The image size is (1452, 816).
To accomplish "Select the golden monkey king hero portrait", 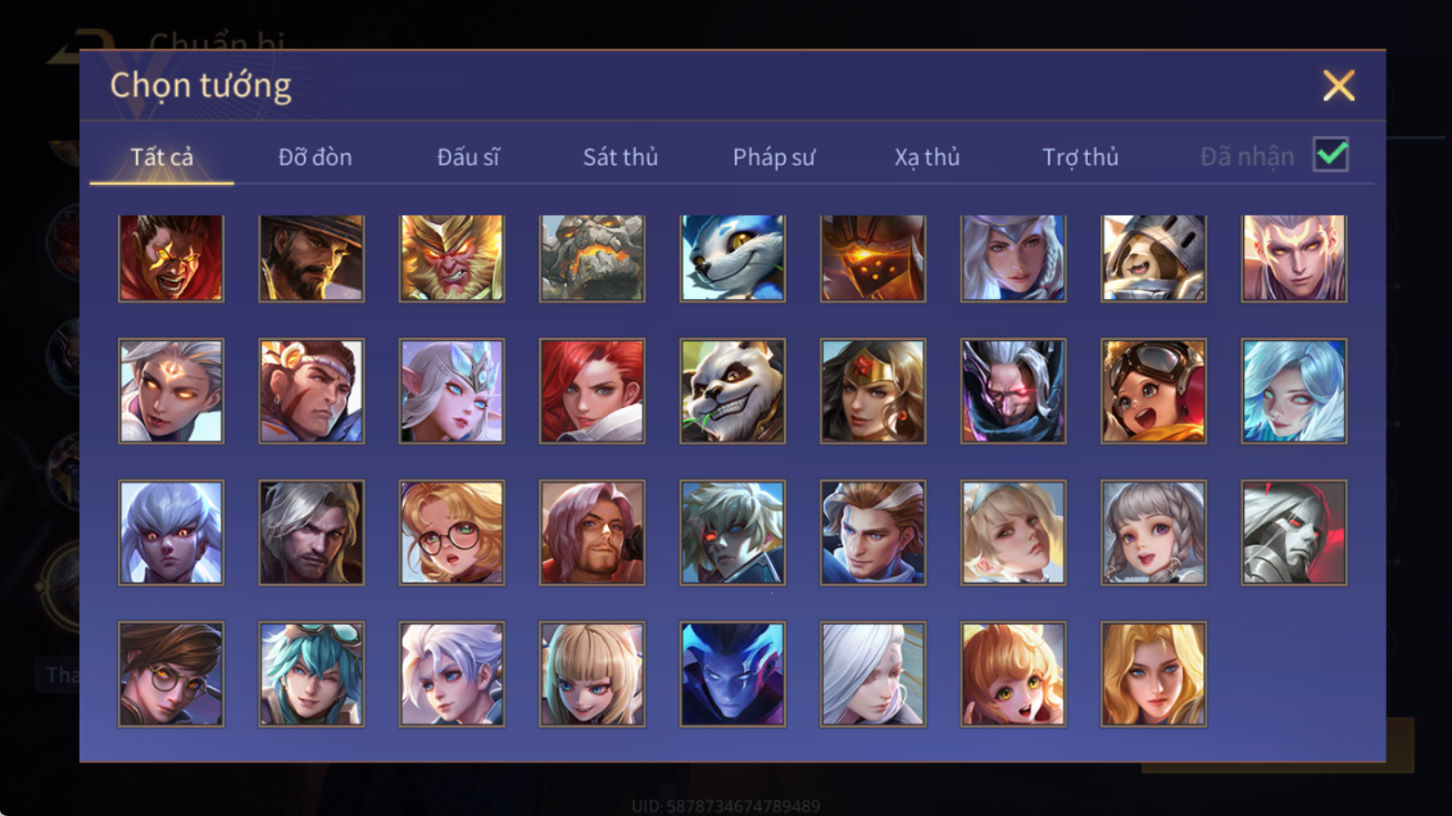I will 452,258.
